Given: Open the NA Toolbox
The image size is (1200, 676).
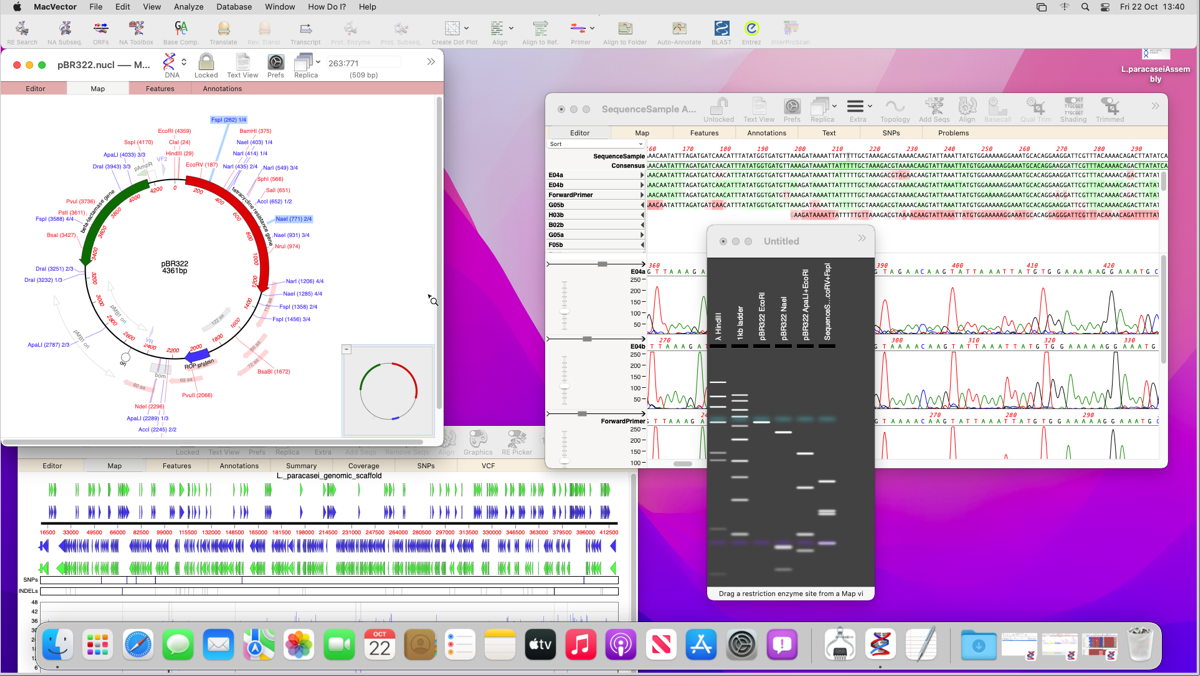Looking at the screenshot, I should pyautogui.click(x=136, y=32).
